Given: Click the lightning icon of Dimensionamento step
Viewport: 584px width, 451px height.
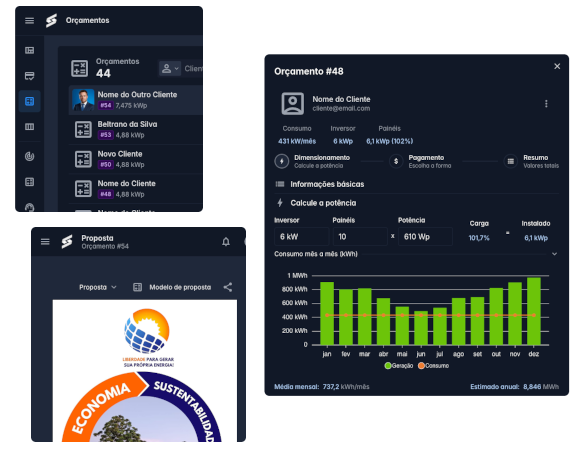Looking at the screenshot, I should [x=282, y=161].
